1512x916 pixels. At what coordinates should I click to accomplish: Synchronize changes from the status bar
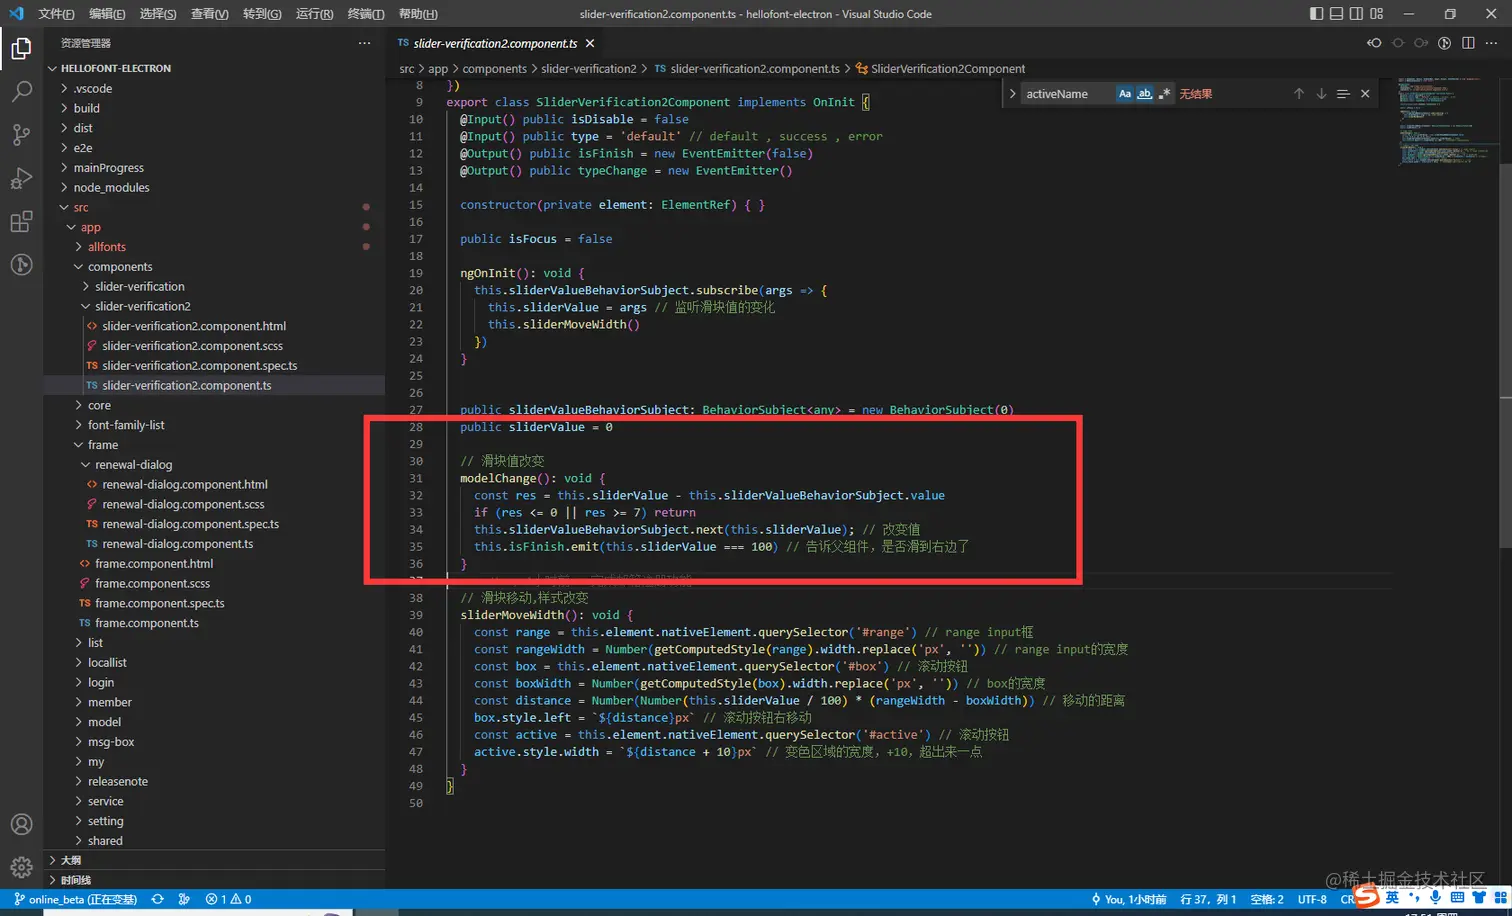tap(157, 899)
